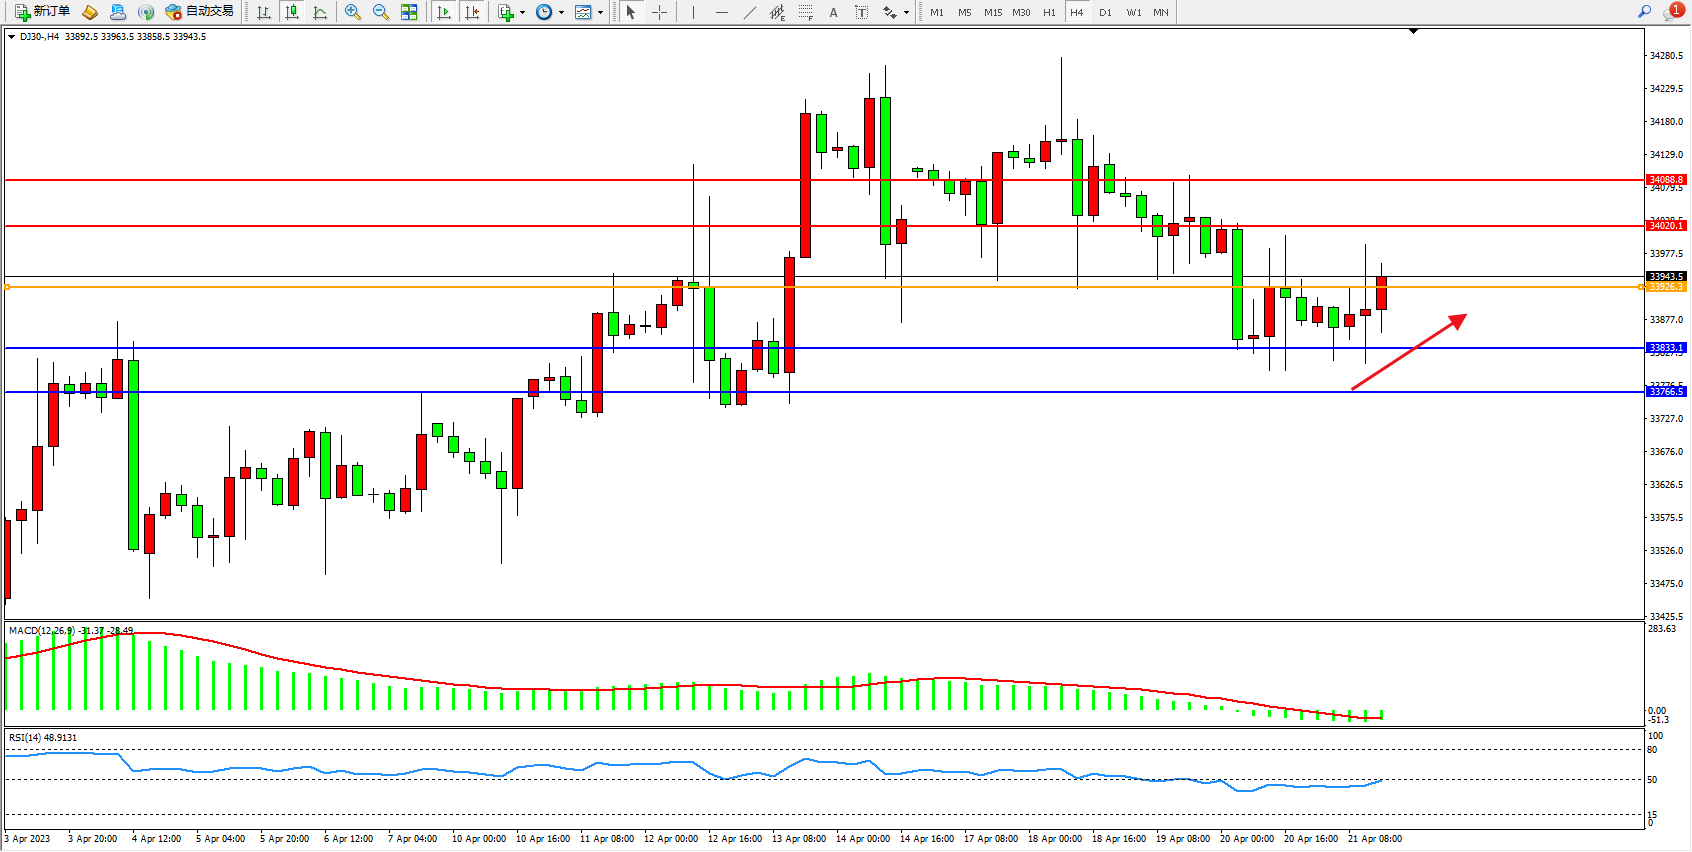
Task: Open the indicators list dropdown
Action: (510, 12)
